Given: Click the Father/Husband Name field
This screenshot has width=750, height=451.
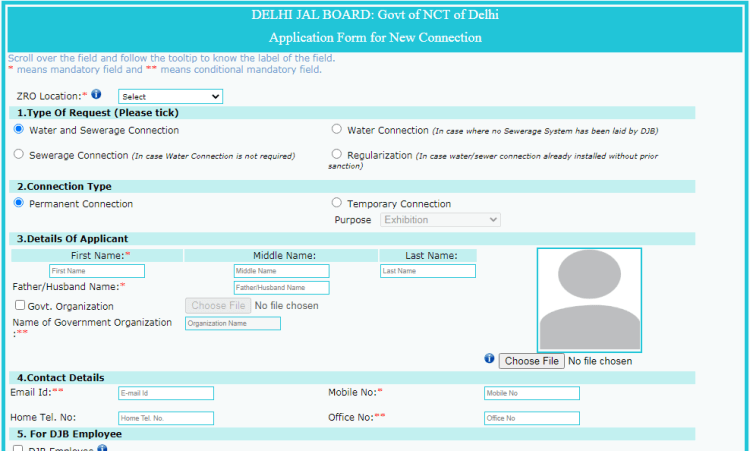Looking at the screenshot, I should pos(282,288).
